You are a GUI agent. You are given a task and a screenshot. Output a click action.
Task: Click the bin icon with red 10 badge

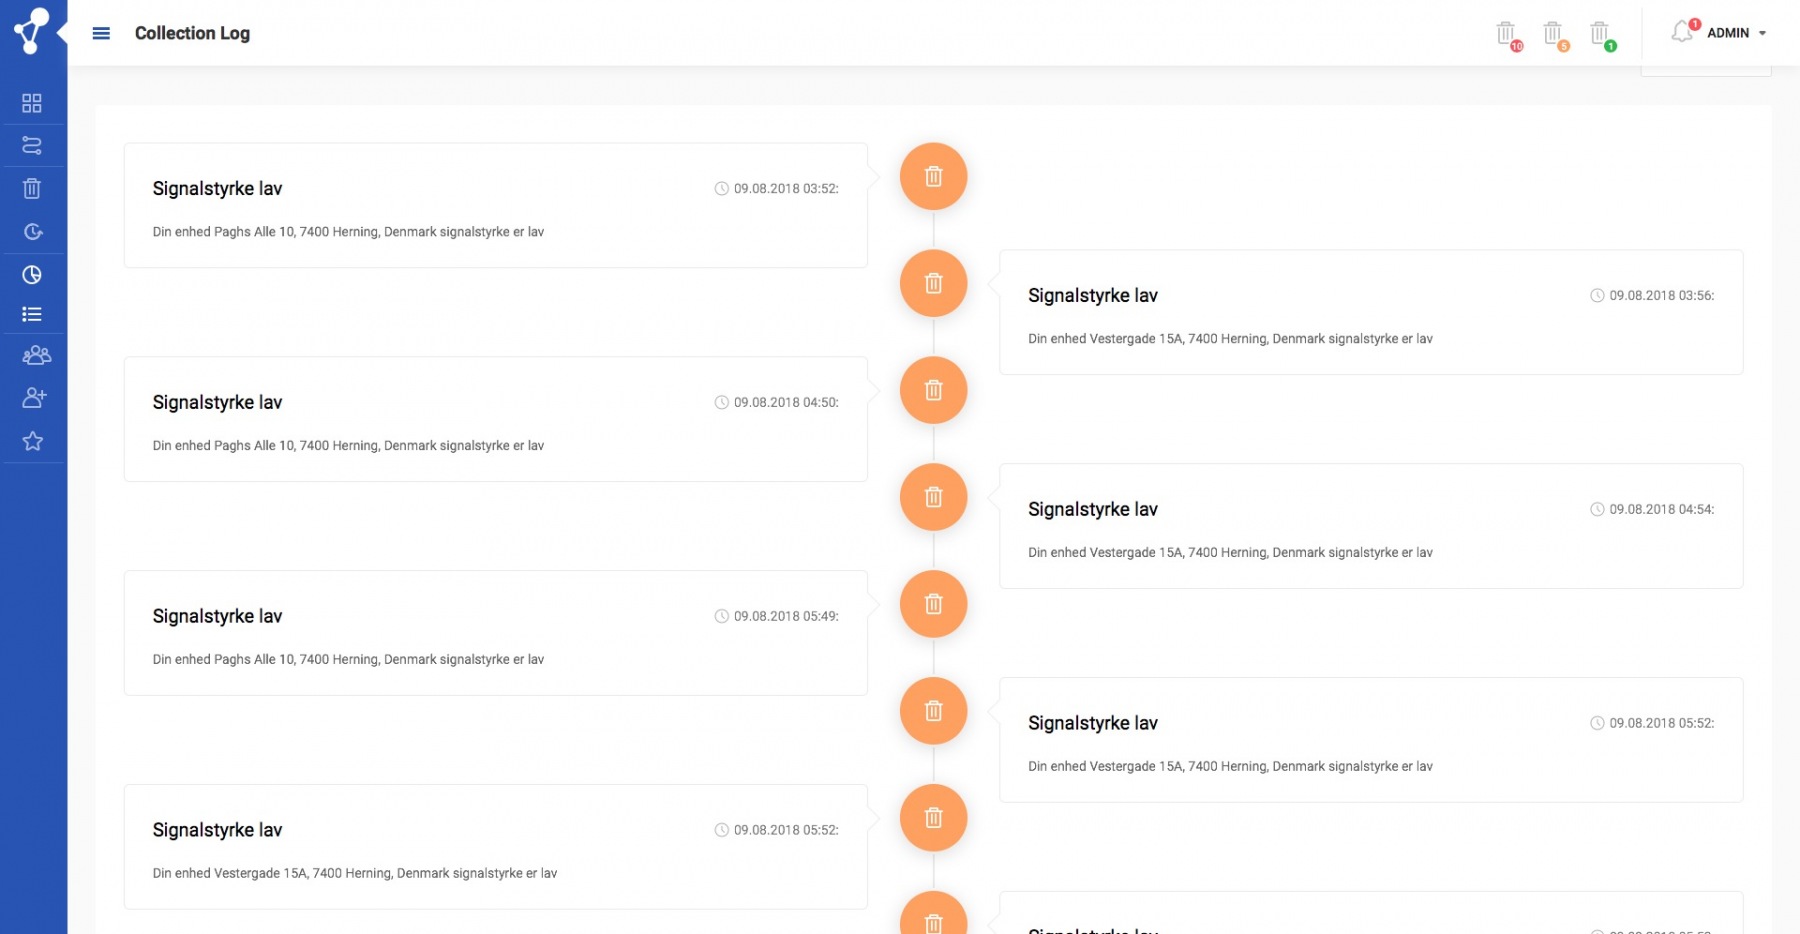pyautogui.click(x=1506, y=34)
